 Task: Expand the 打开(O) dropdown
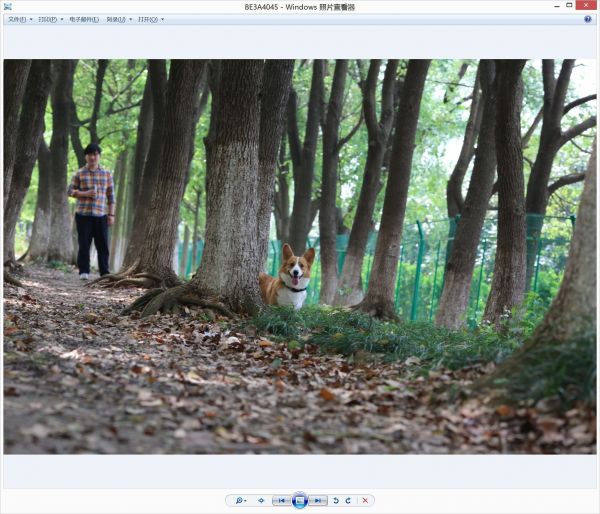pos(150,19)
